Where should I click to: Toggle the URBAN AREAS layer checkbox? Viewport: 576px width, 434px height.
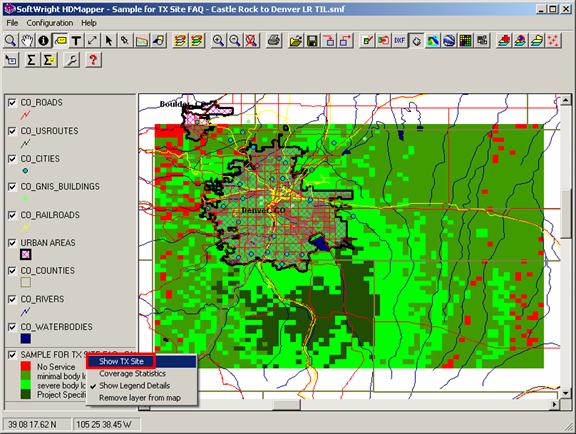[12, 243]
